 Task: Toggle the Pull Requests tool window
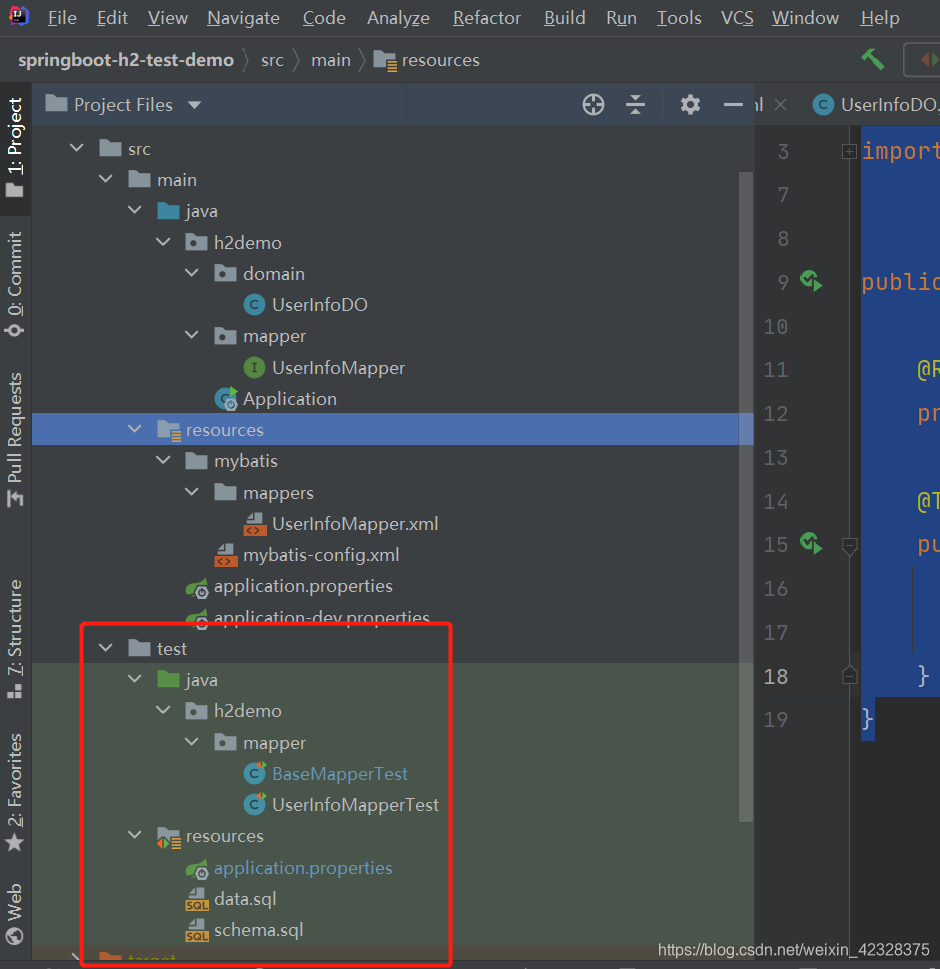tap(15, 439)
